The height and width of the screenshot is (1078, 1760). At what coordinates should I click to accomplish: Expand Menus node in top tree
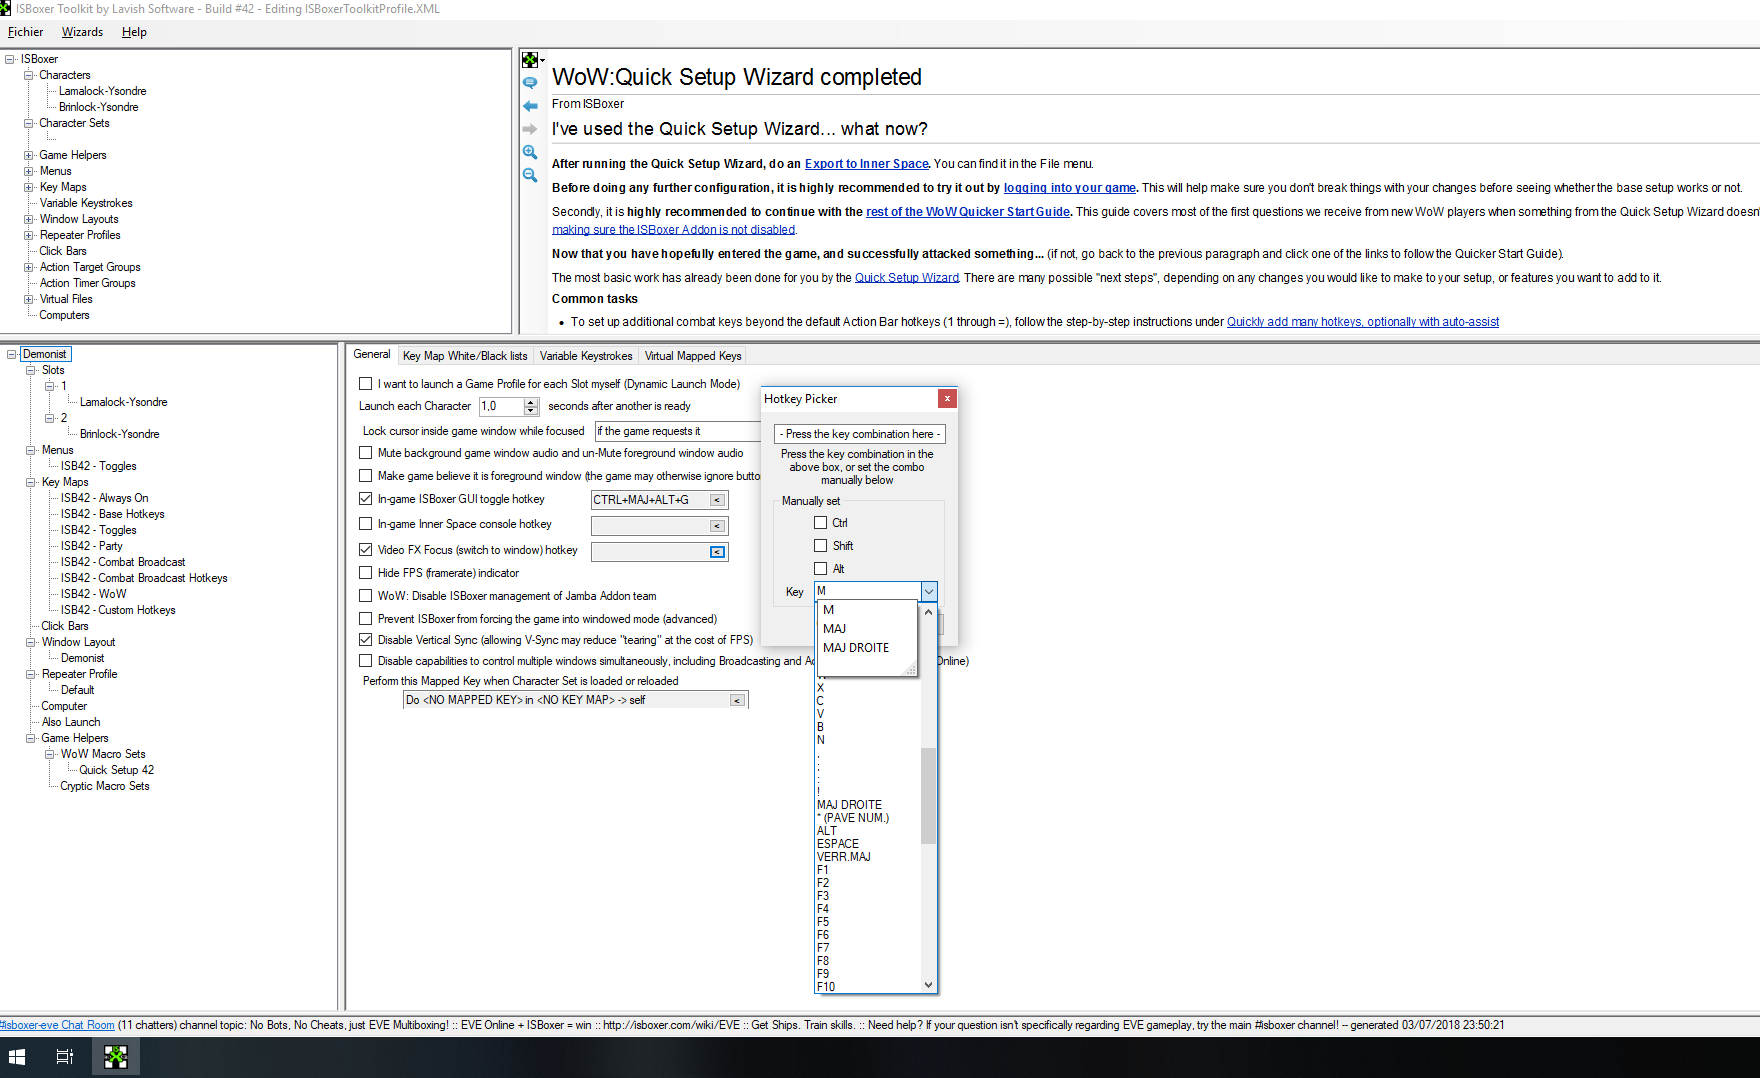[x=29, y=171]
